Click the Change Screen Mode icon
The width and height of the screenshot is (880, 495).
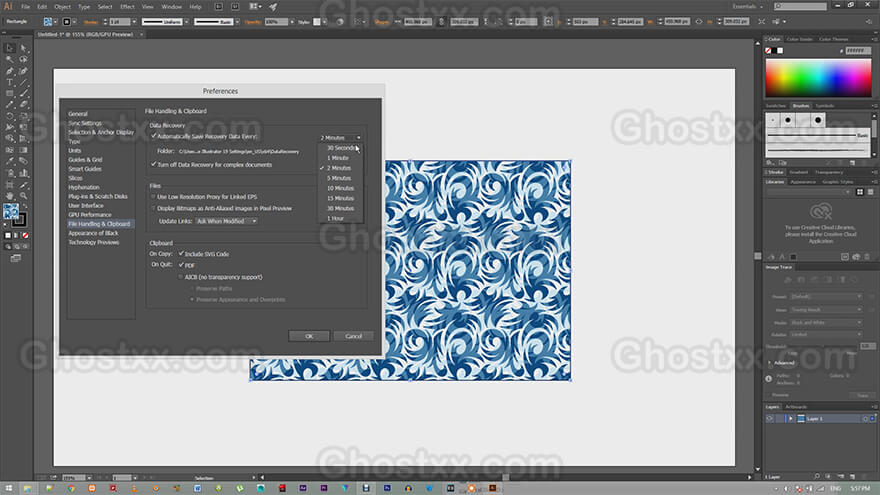pyautogui.click(x=16, y=258)
